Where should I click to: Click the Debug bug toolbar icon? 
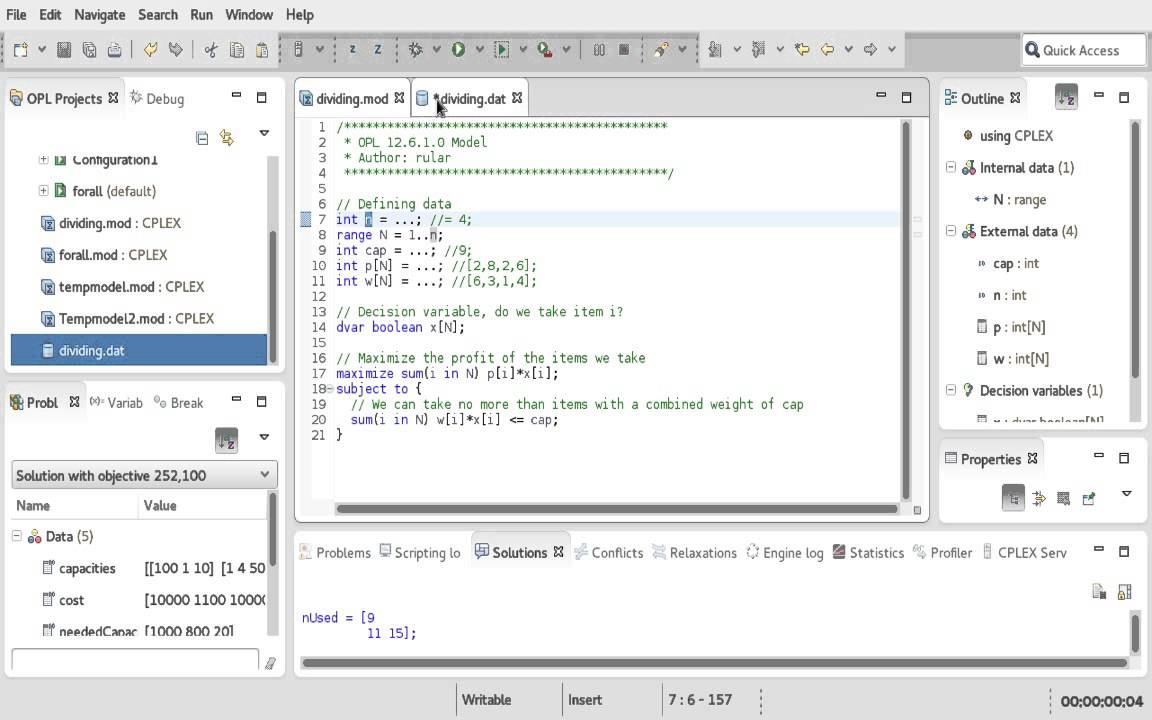pyautogui.click(x=416, y=49)
